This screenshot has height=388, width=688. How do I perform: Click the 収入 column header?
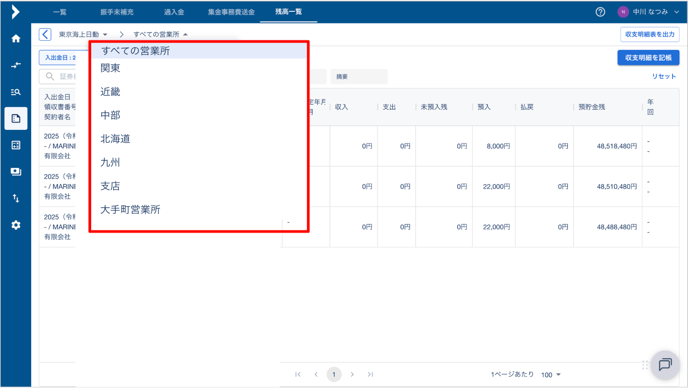click(342, 107)
